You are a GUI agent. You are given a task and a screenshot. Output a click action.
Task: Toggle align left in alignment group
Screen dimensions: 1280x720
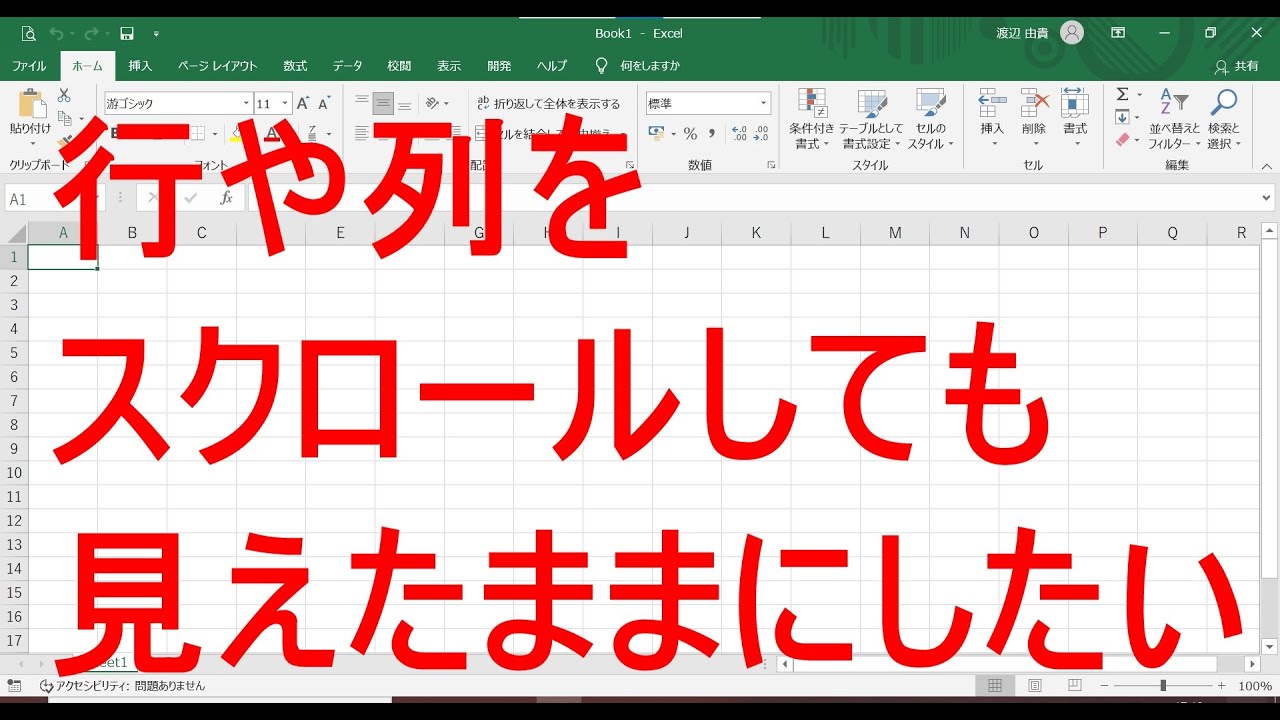coord(362,133)
